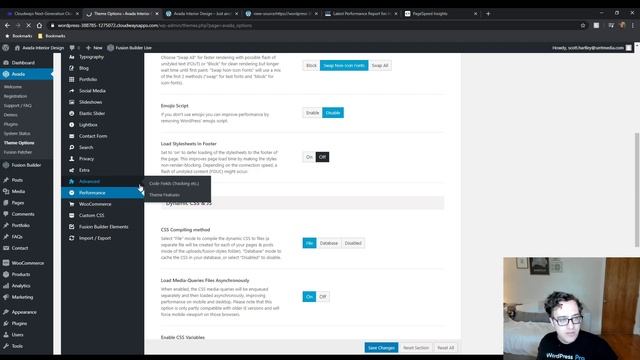The width and height of the screenshot is (640, 360).
Task: Click the Privacy section icon
Action: (72, 159)
